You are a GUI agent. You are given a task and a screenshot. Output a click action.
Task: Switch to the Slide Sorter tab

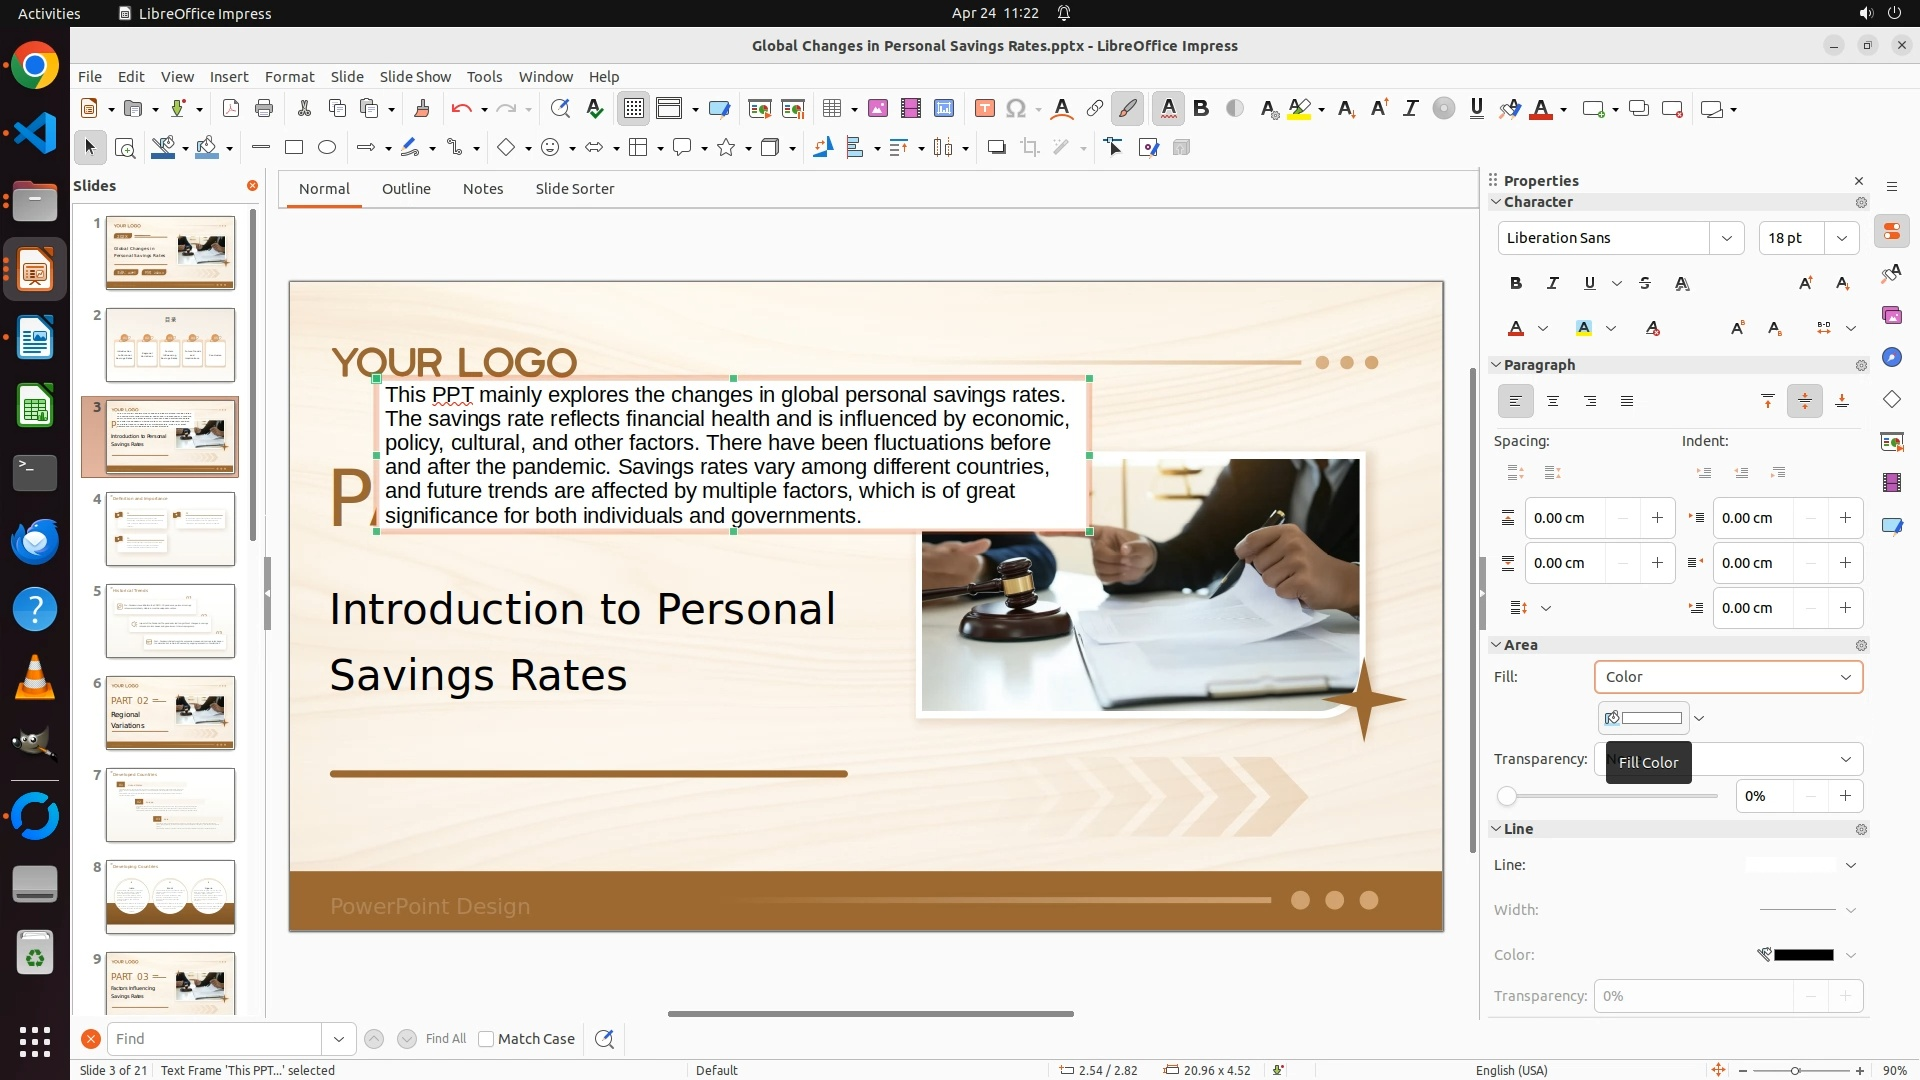tap(574, 189)
